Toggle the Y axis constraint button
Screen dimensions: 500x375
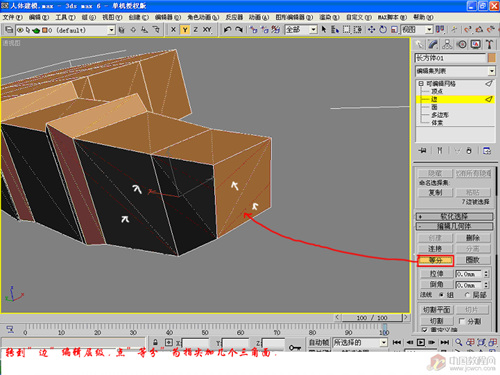[x=185, y=30]
